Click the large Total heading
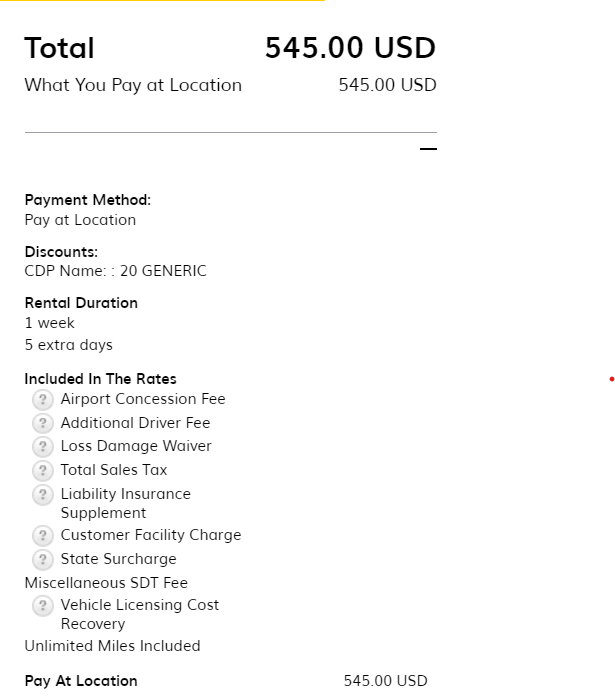Image resolution: width=615 pixels, height=700 pixels. [59, 48]
